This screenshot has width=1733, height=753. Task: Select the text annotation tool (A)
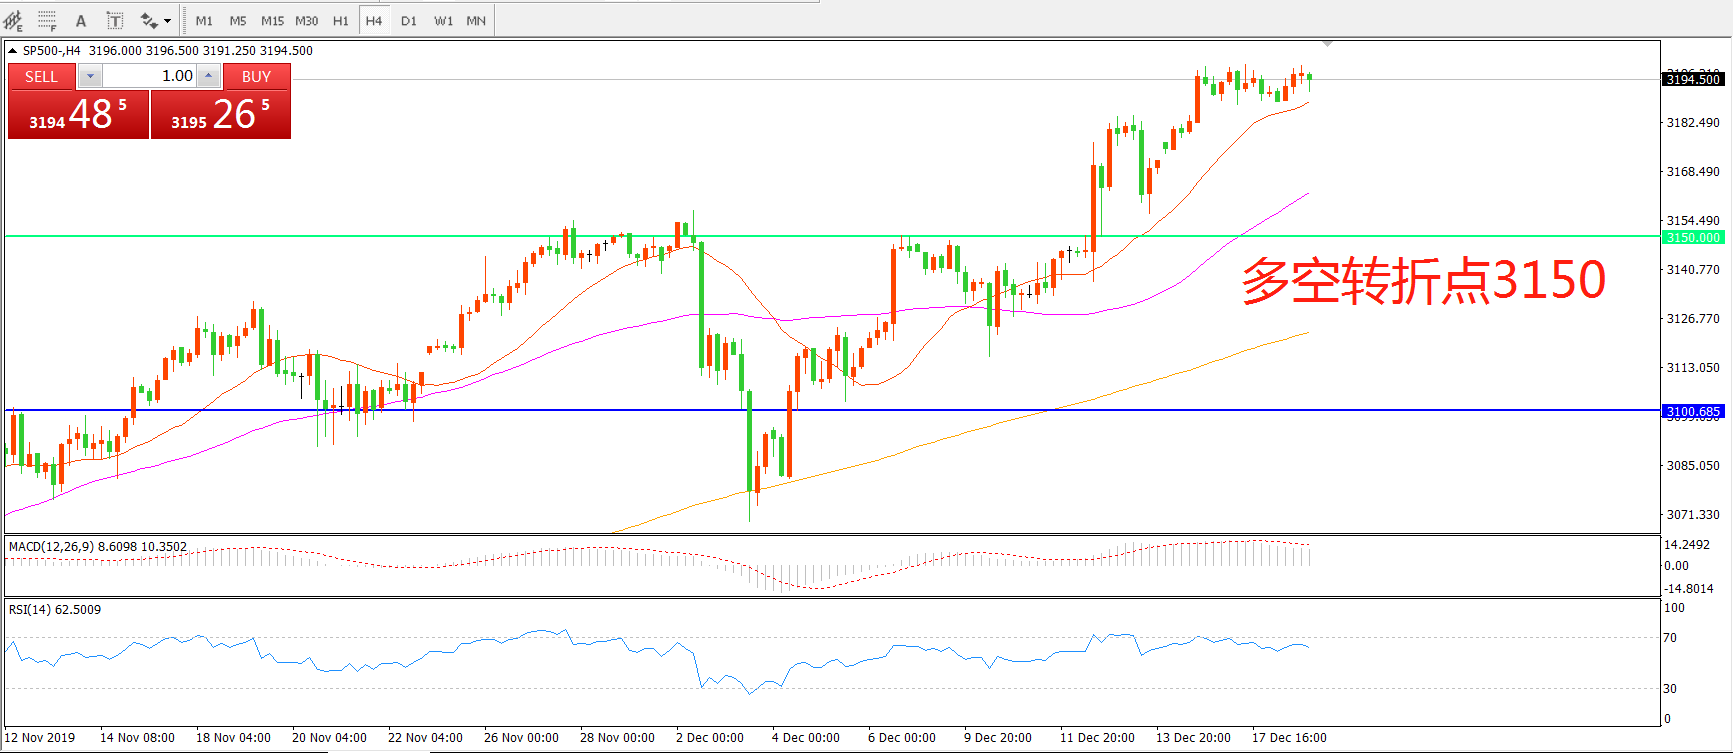click(81, 20)
